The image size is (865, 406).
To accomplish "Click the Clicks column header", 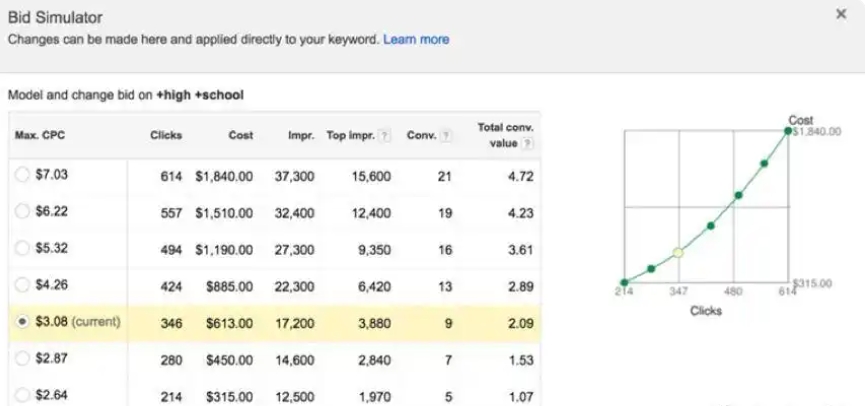I will click(165, 135).
